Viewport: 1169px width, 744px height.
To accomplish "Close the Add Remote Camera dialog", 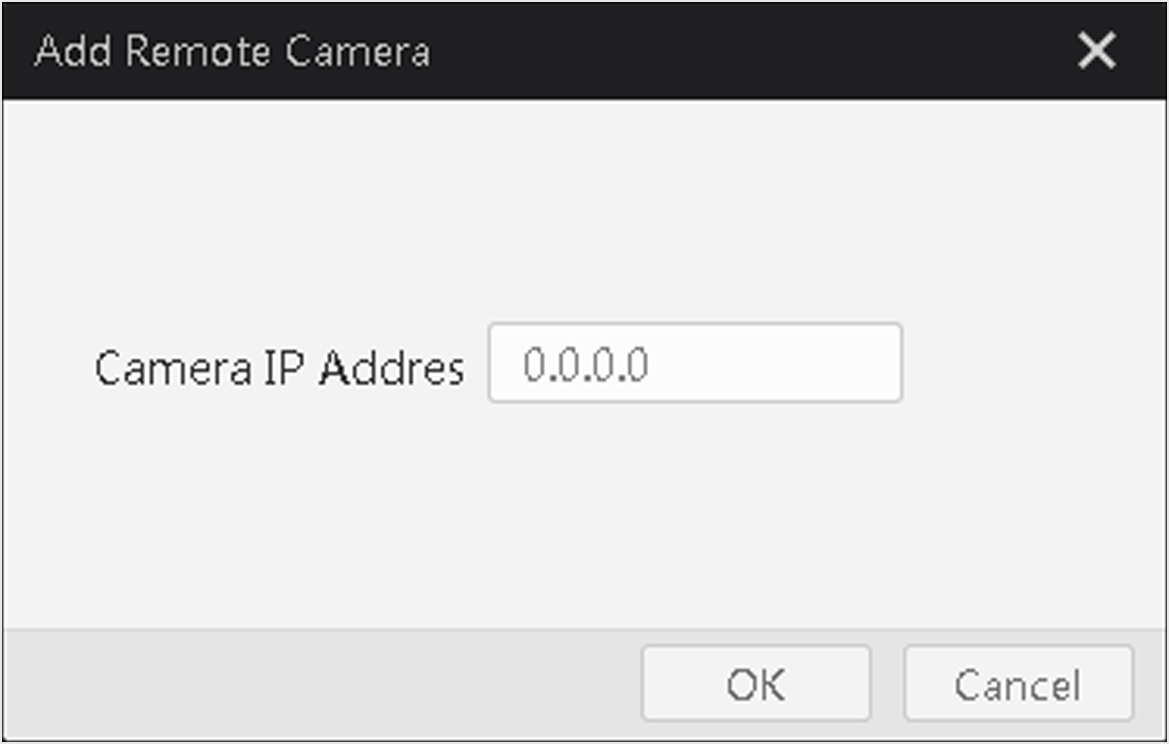I will coord(1096,51).
